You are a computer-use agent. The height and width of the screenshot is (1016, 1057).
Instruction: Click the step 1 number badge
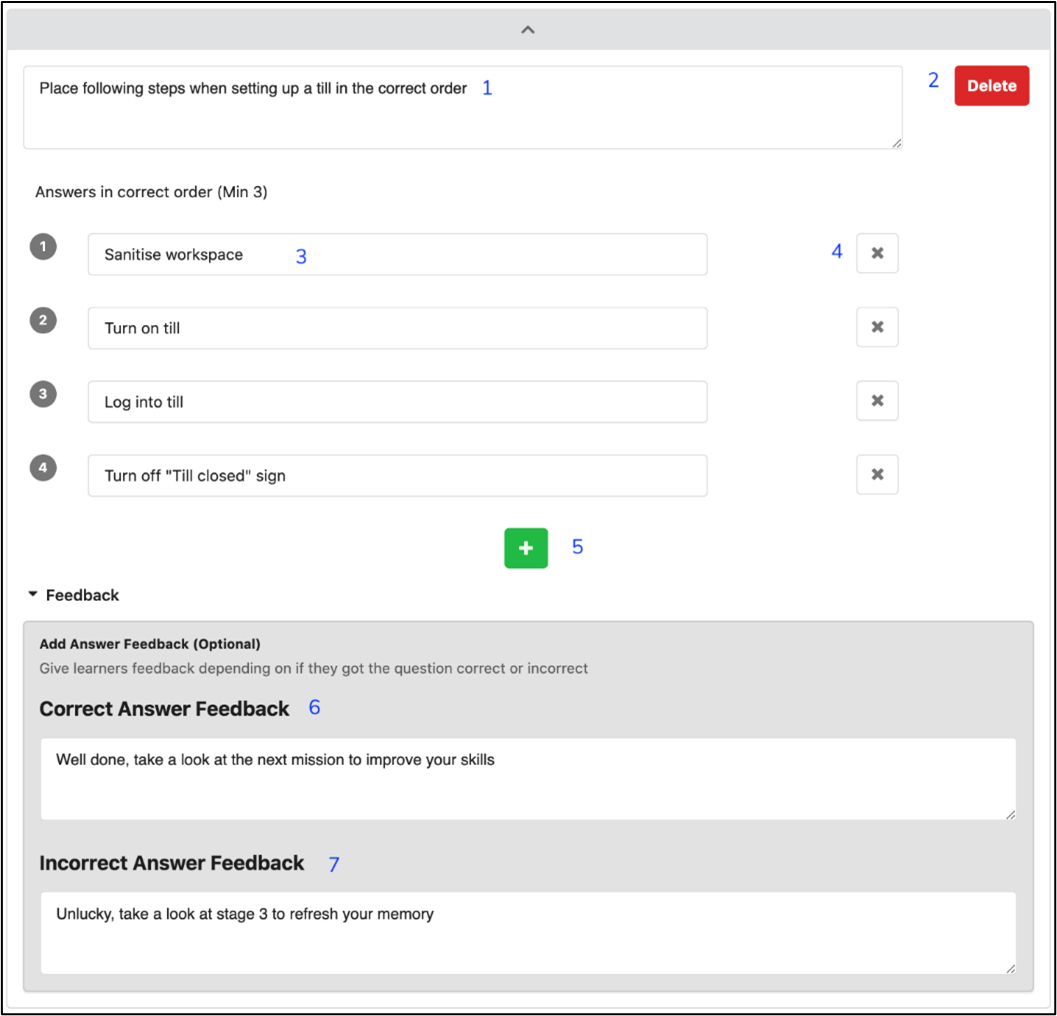click(43, 246)
